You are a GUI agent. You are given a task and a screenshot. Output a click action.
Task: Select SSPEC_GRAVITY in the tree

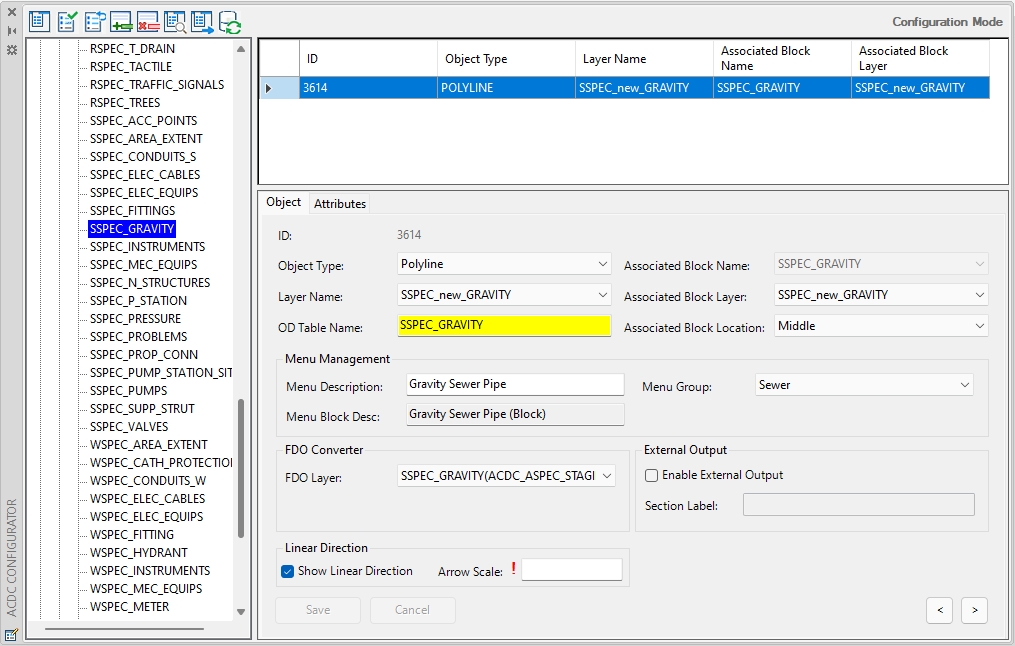pos(132,228)
